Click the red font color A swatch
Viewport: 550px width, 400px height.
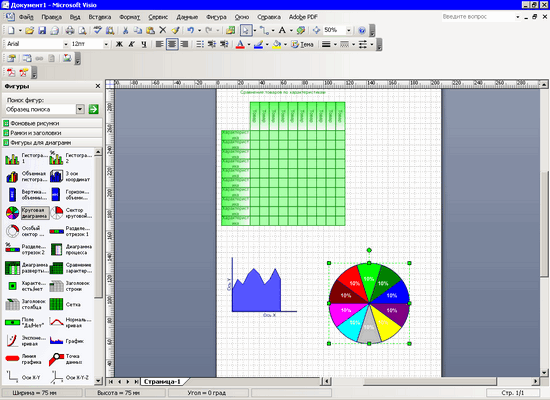coord(240,45)
